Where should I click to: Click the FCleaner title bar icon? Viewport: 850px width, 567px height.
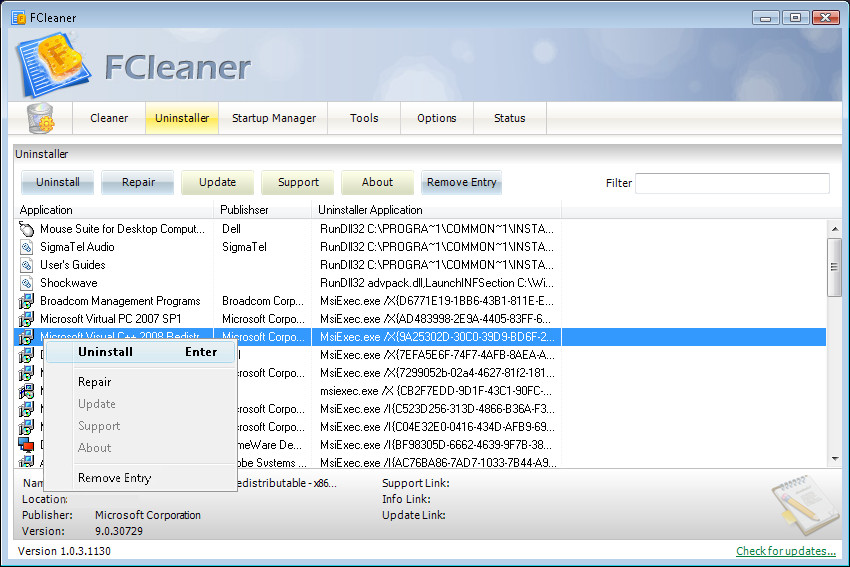coord(18,18)
